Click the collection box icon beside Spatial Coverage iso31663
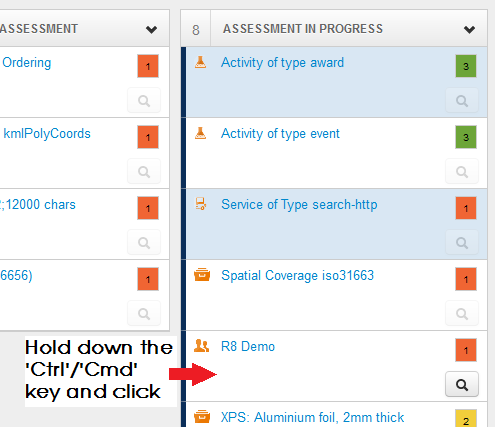Image resolution: width=495 pixels, height=427 pixels. pyautogui.click(x=202, y=275)
